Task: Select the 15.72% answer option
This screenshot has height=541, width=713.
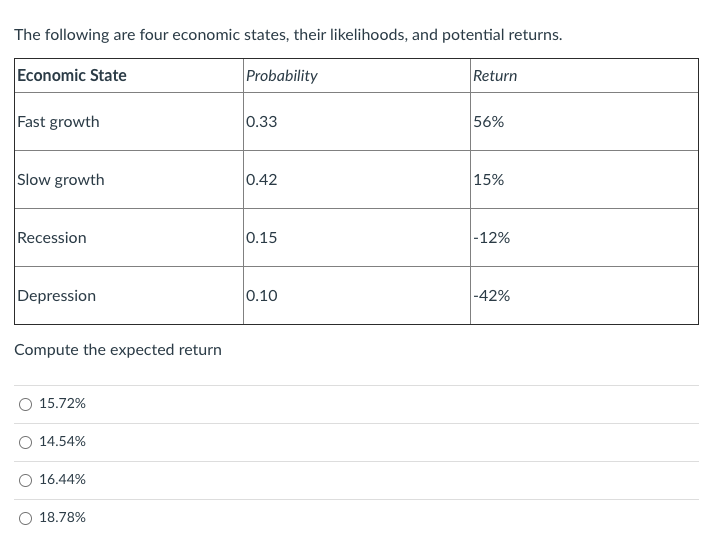Action: pyautogui.click(x=25, y=404)
